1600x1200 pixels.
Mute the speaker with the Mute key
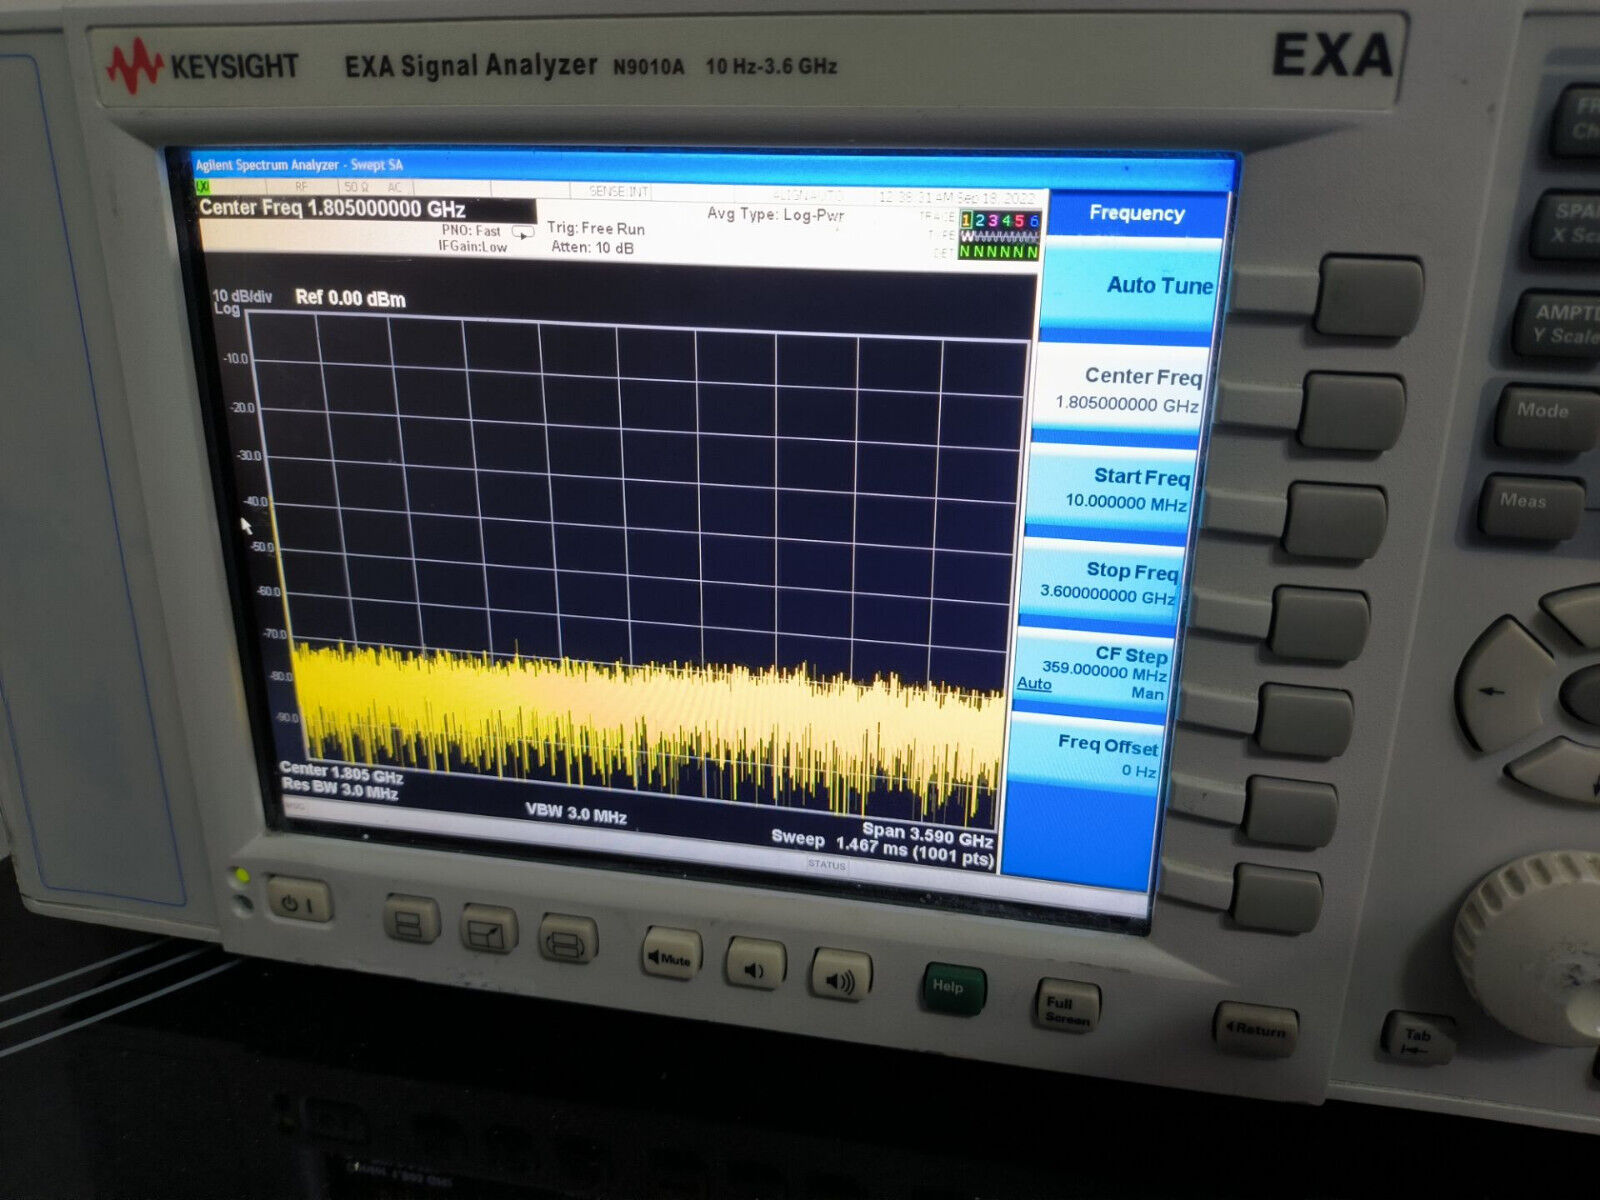670,955
